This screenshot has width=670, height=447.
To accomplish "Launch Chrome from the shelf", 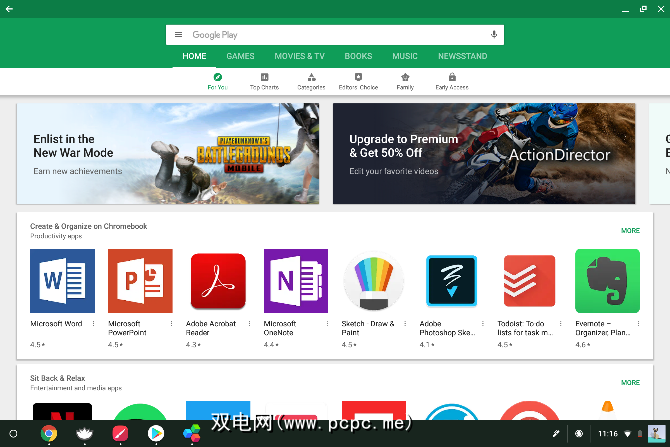I will (48, 433).
